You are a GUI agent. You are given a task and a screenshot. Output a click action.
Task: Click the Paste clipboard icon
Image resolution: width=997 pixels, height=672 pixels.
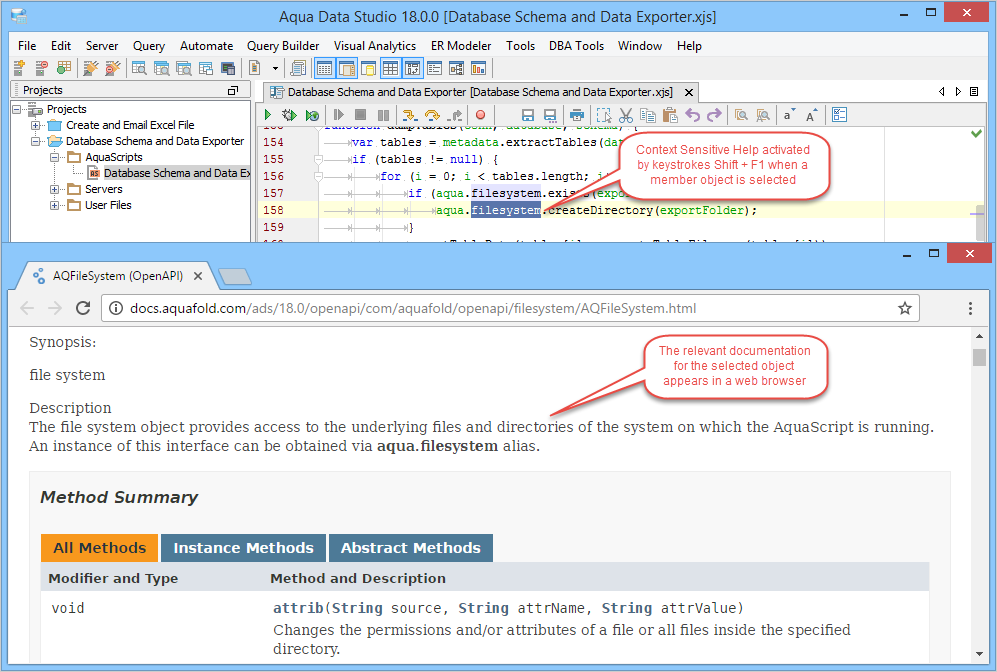tap(670, 115)
